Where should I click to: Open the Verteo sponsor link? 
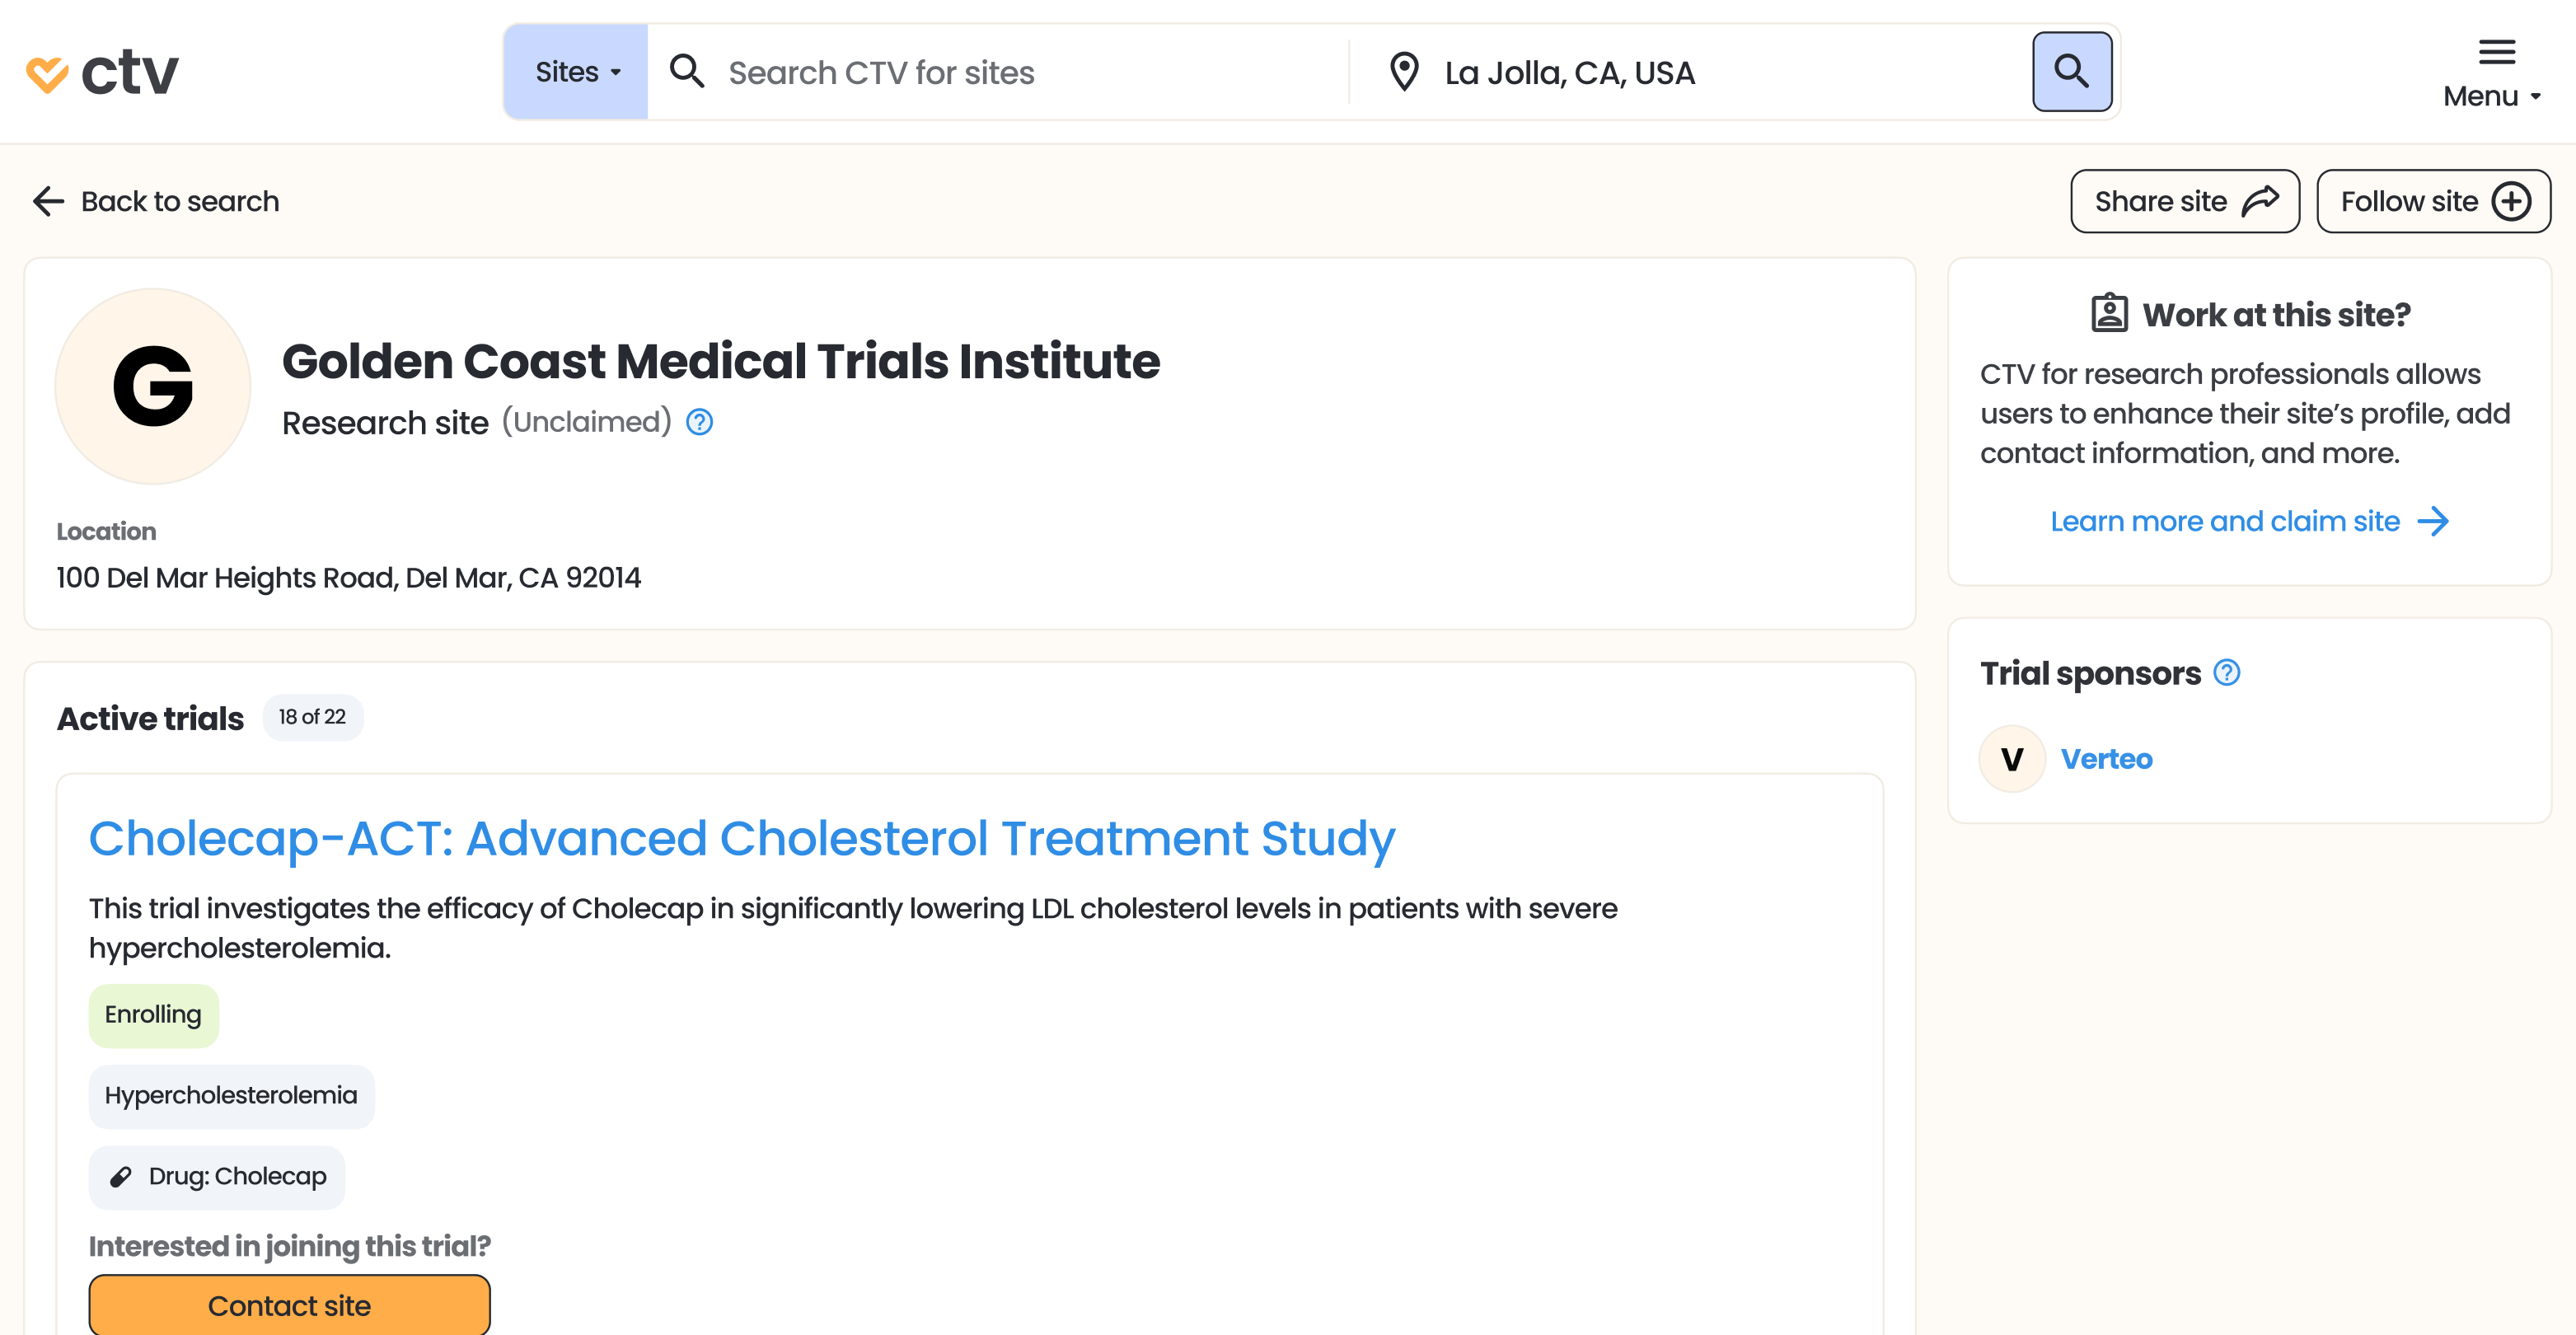point(2106,759)
